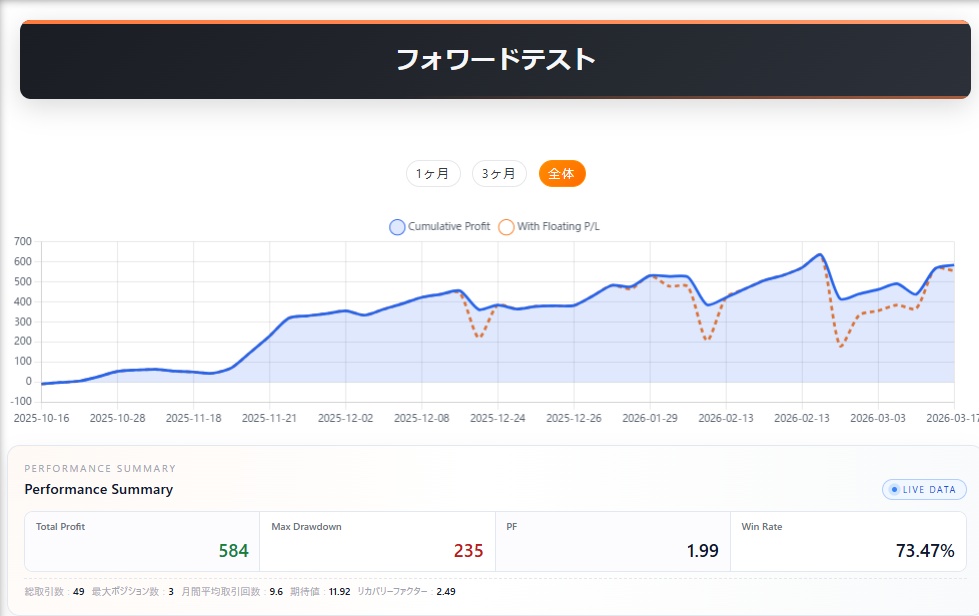Select the Max Drawdown 235 card
The width and height of the screenshot is (979, 616).
(377, 541)
